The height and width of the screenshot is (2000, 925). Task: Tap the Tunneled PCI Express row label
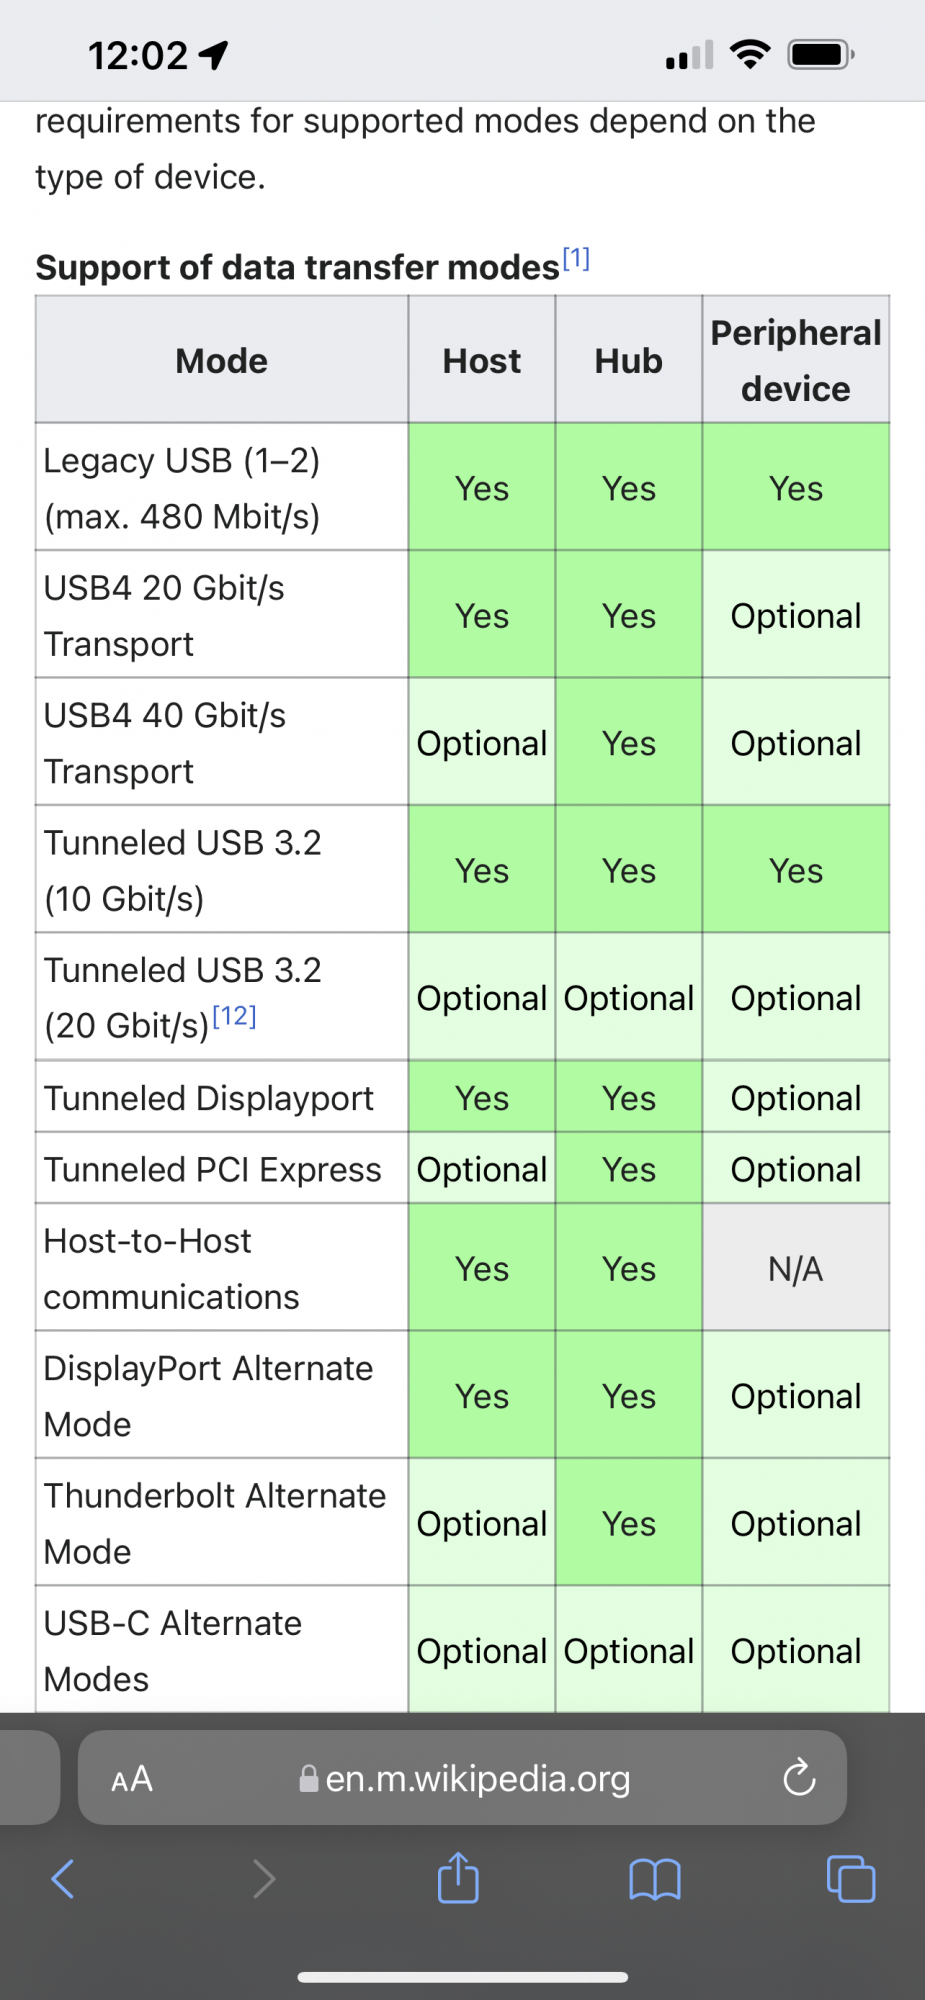pos(212,1169)
